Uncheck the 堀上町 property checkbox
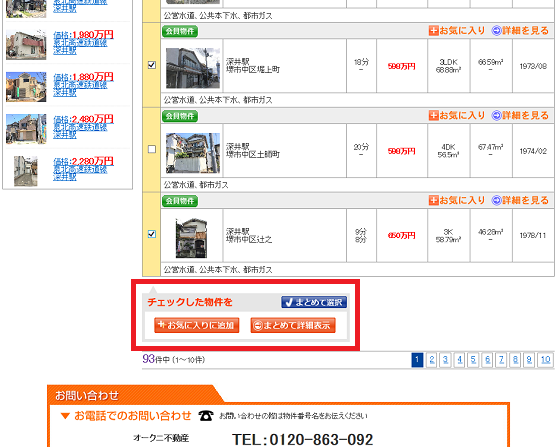This screenshot has height=447, width=560. tap(152, 65)
